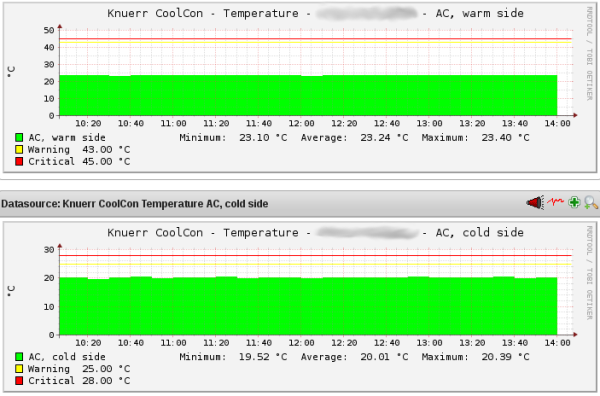
Task: Click the green plus add-to-basket icon
Action: [x=574, y=202]
